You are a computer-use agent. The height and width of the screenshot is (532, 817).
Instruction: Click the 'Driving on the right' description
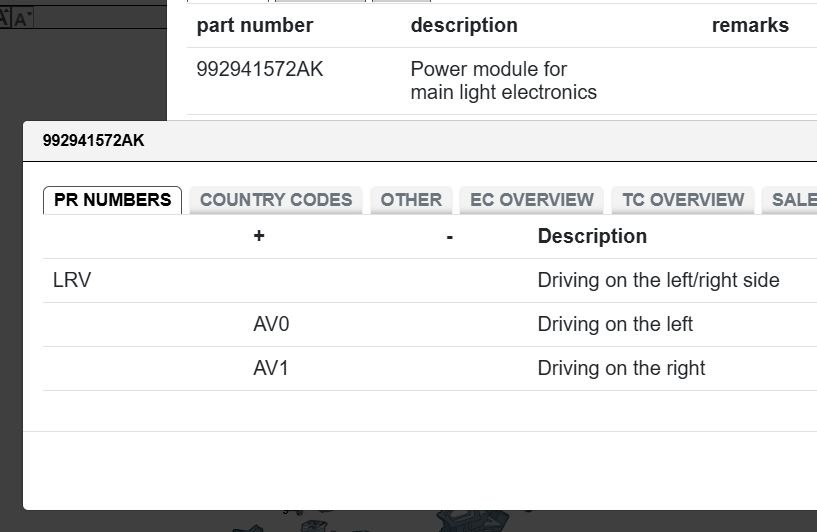(621, 369)
